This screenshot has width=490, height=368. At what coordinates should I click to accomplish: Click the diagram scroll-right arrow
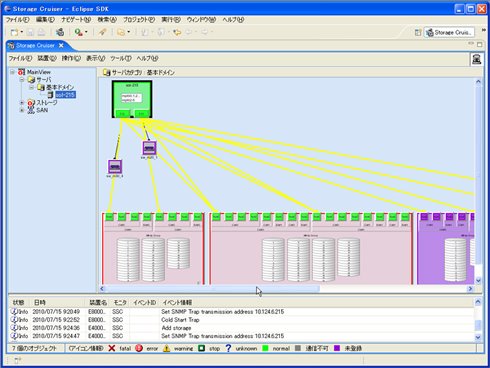coord(470,288)
